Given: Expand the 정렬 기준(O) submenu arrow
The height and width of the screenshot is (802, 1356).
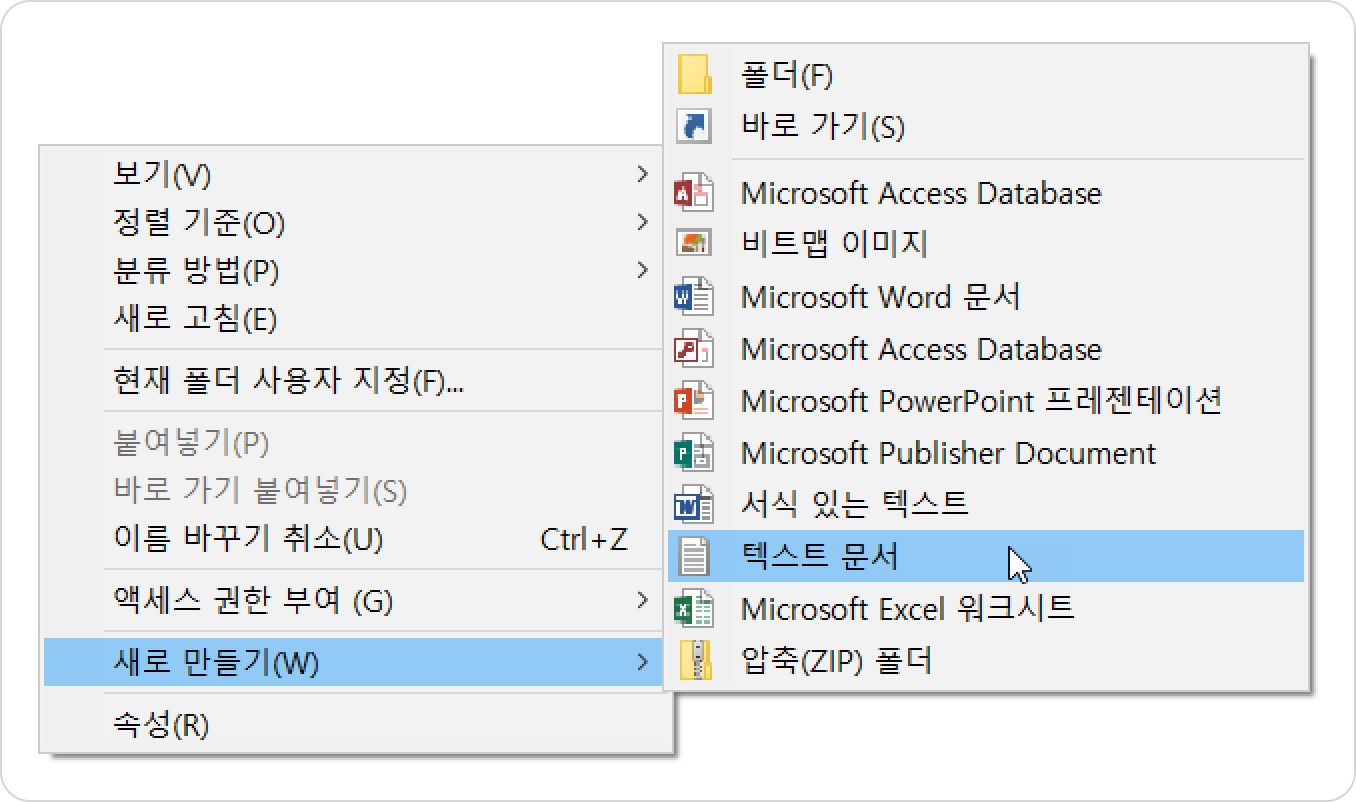Looking at the screenshot, I should 642,222.
